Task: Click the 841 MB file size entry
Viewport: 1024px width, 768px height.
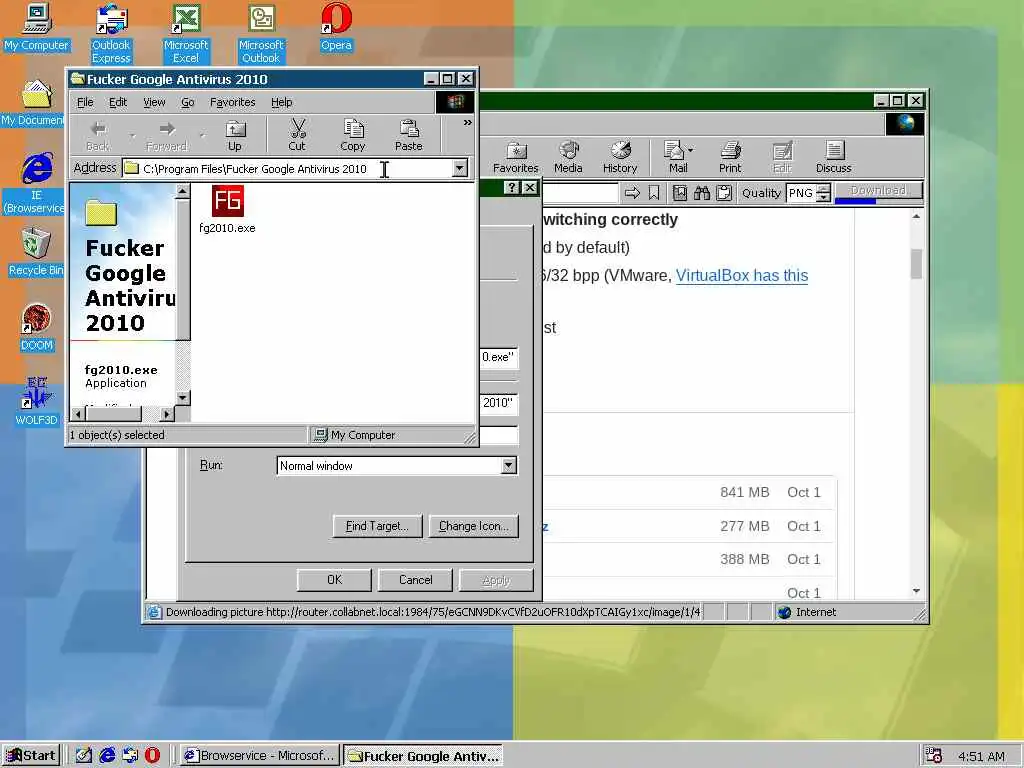Action: pyautogui.click(x=744, y=492)
